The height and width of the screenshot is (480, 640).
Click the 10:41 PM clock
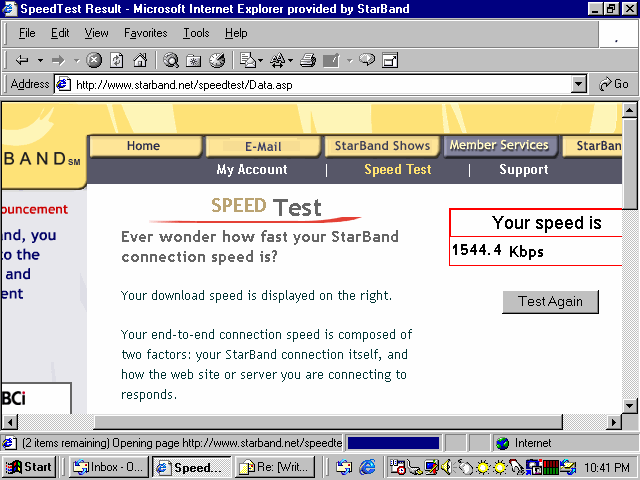(606, 467)
